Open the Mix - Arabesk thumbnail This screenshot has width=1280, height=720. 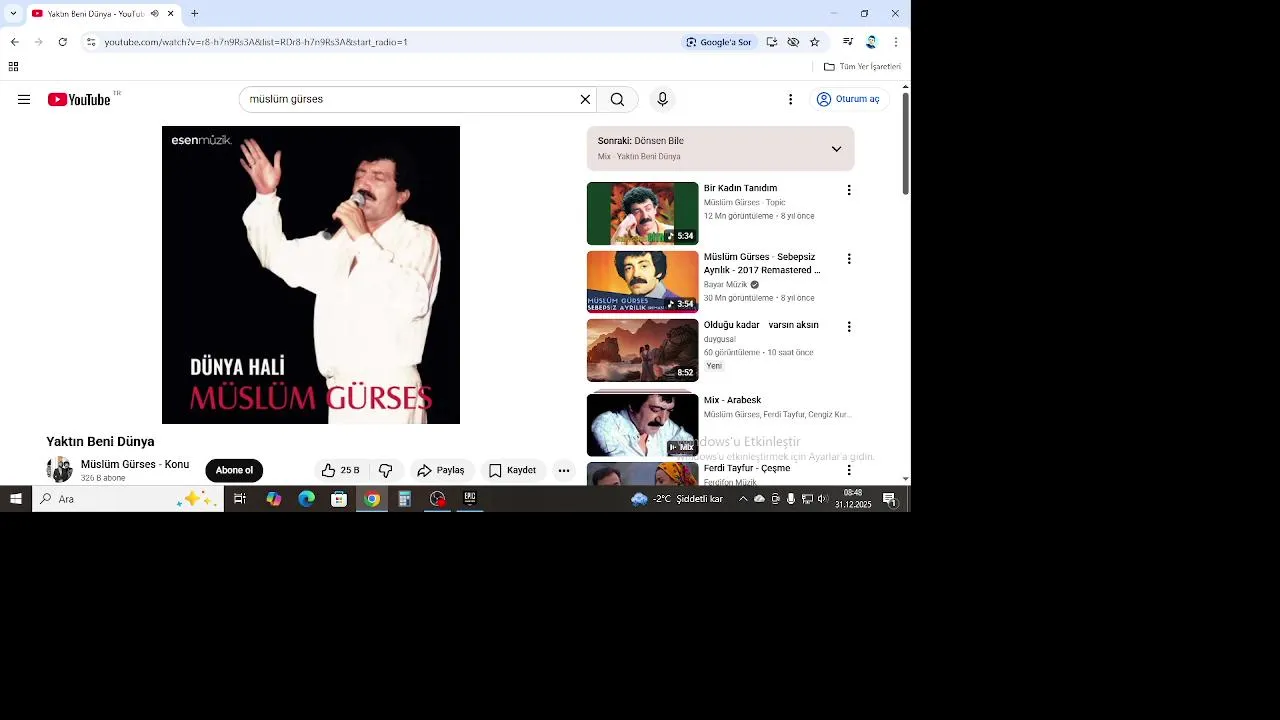click(x=642, y=424)
